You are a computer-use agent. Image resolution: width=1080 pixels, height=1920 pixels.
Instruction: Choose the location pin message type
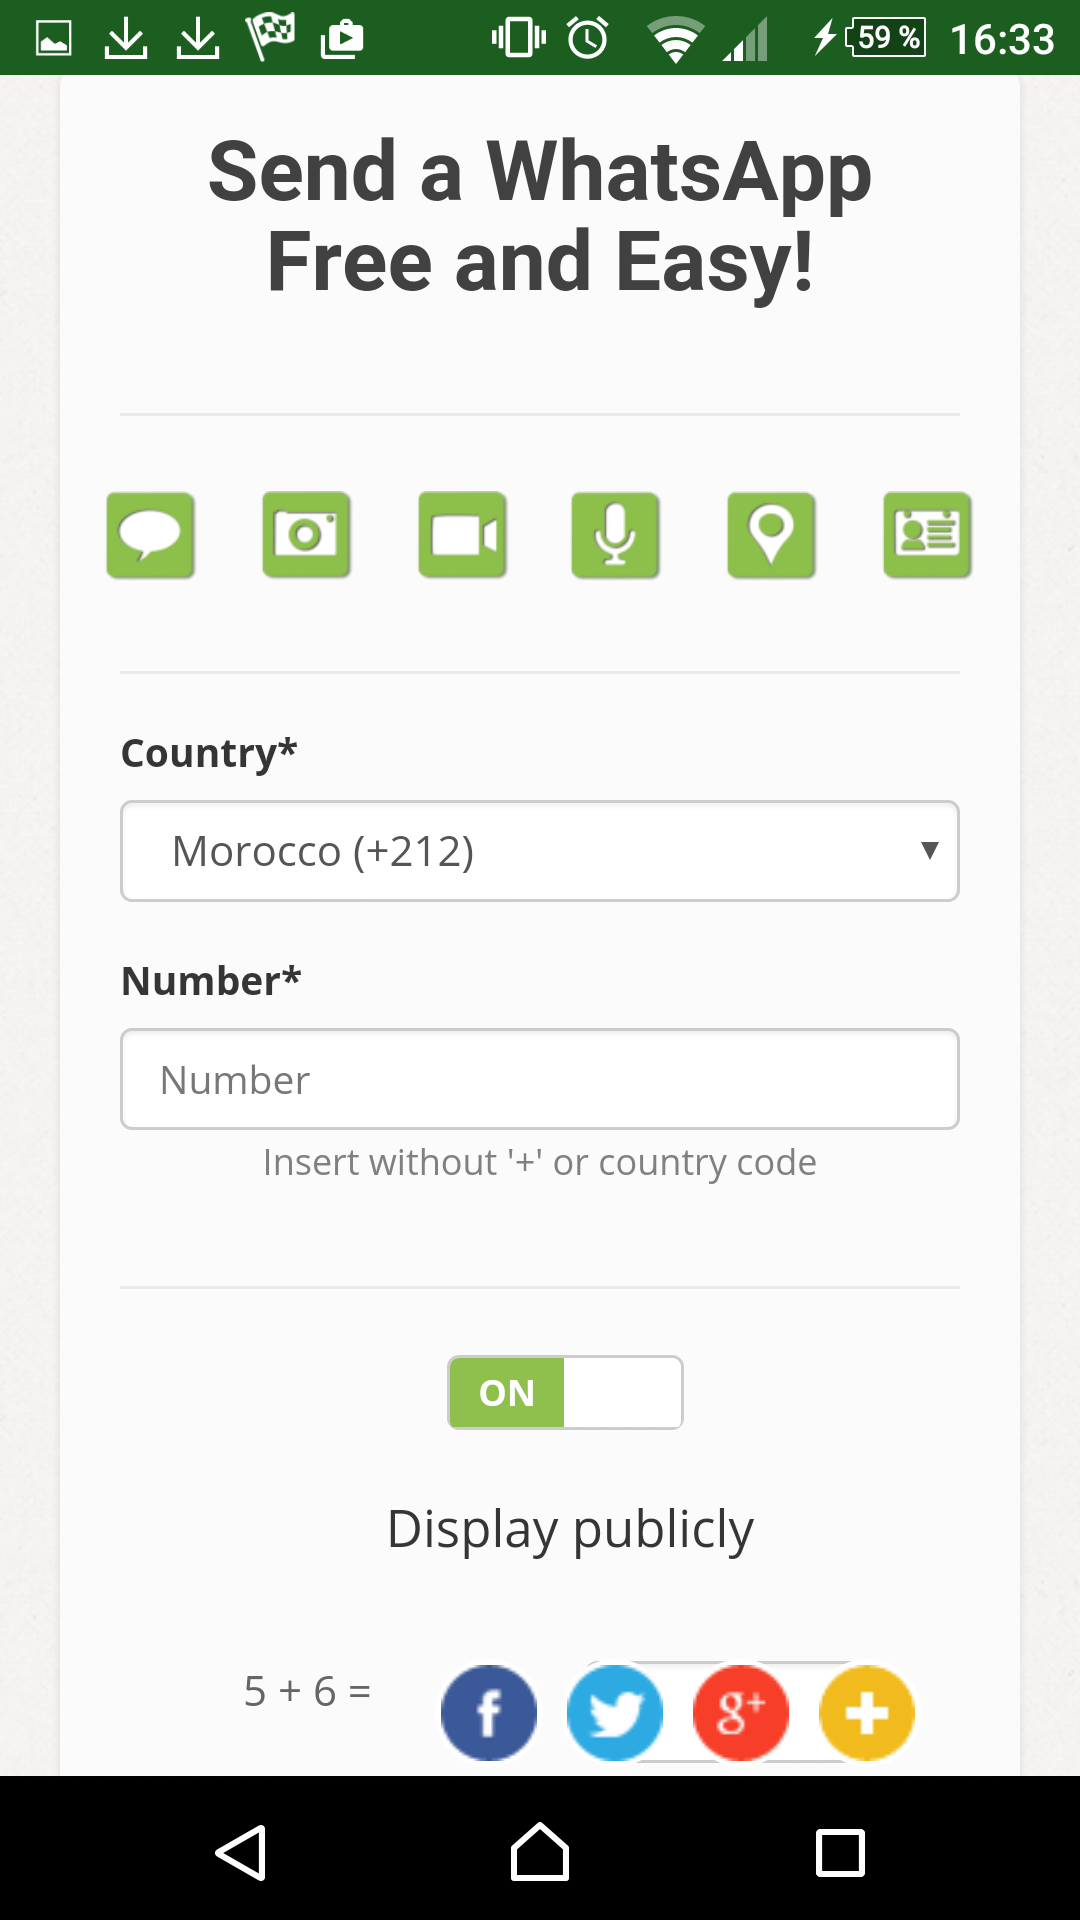pyautogui.click(x=771, y=535)
